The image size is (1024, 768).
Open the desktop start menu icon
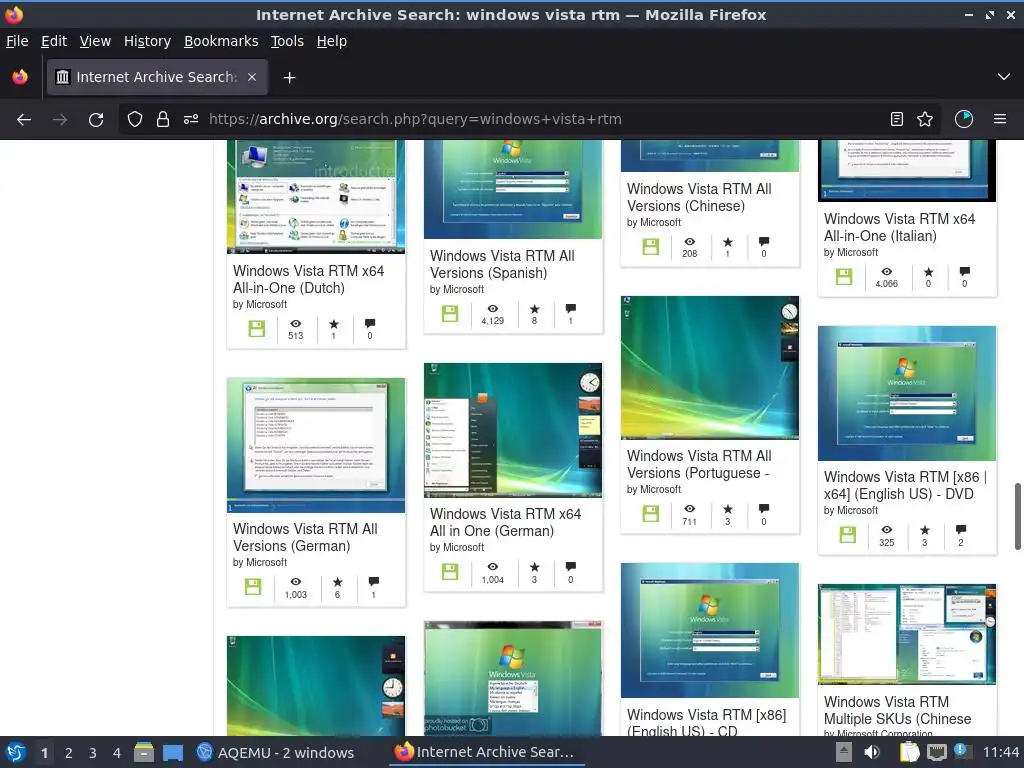pos(16,752)
